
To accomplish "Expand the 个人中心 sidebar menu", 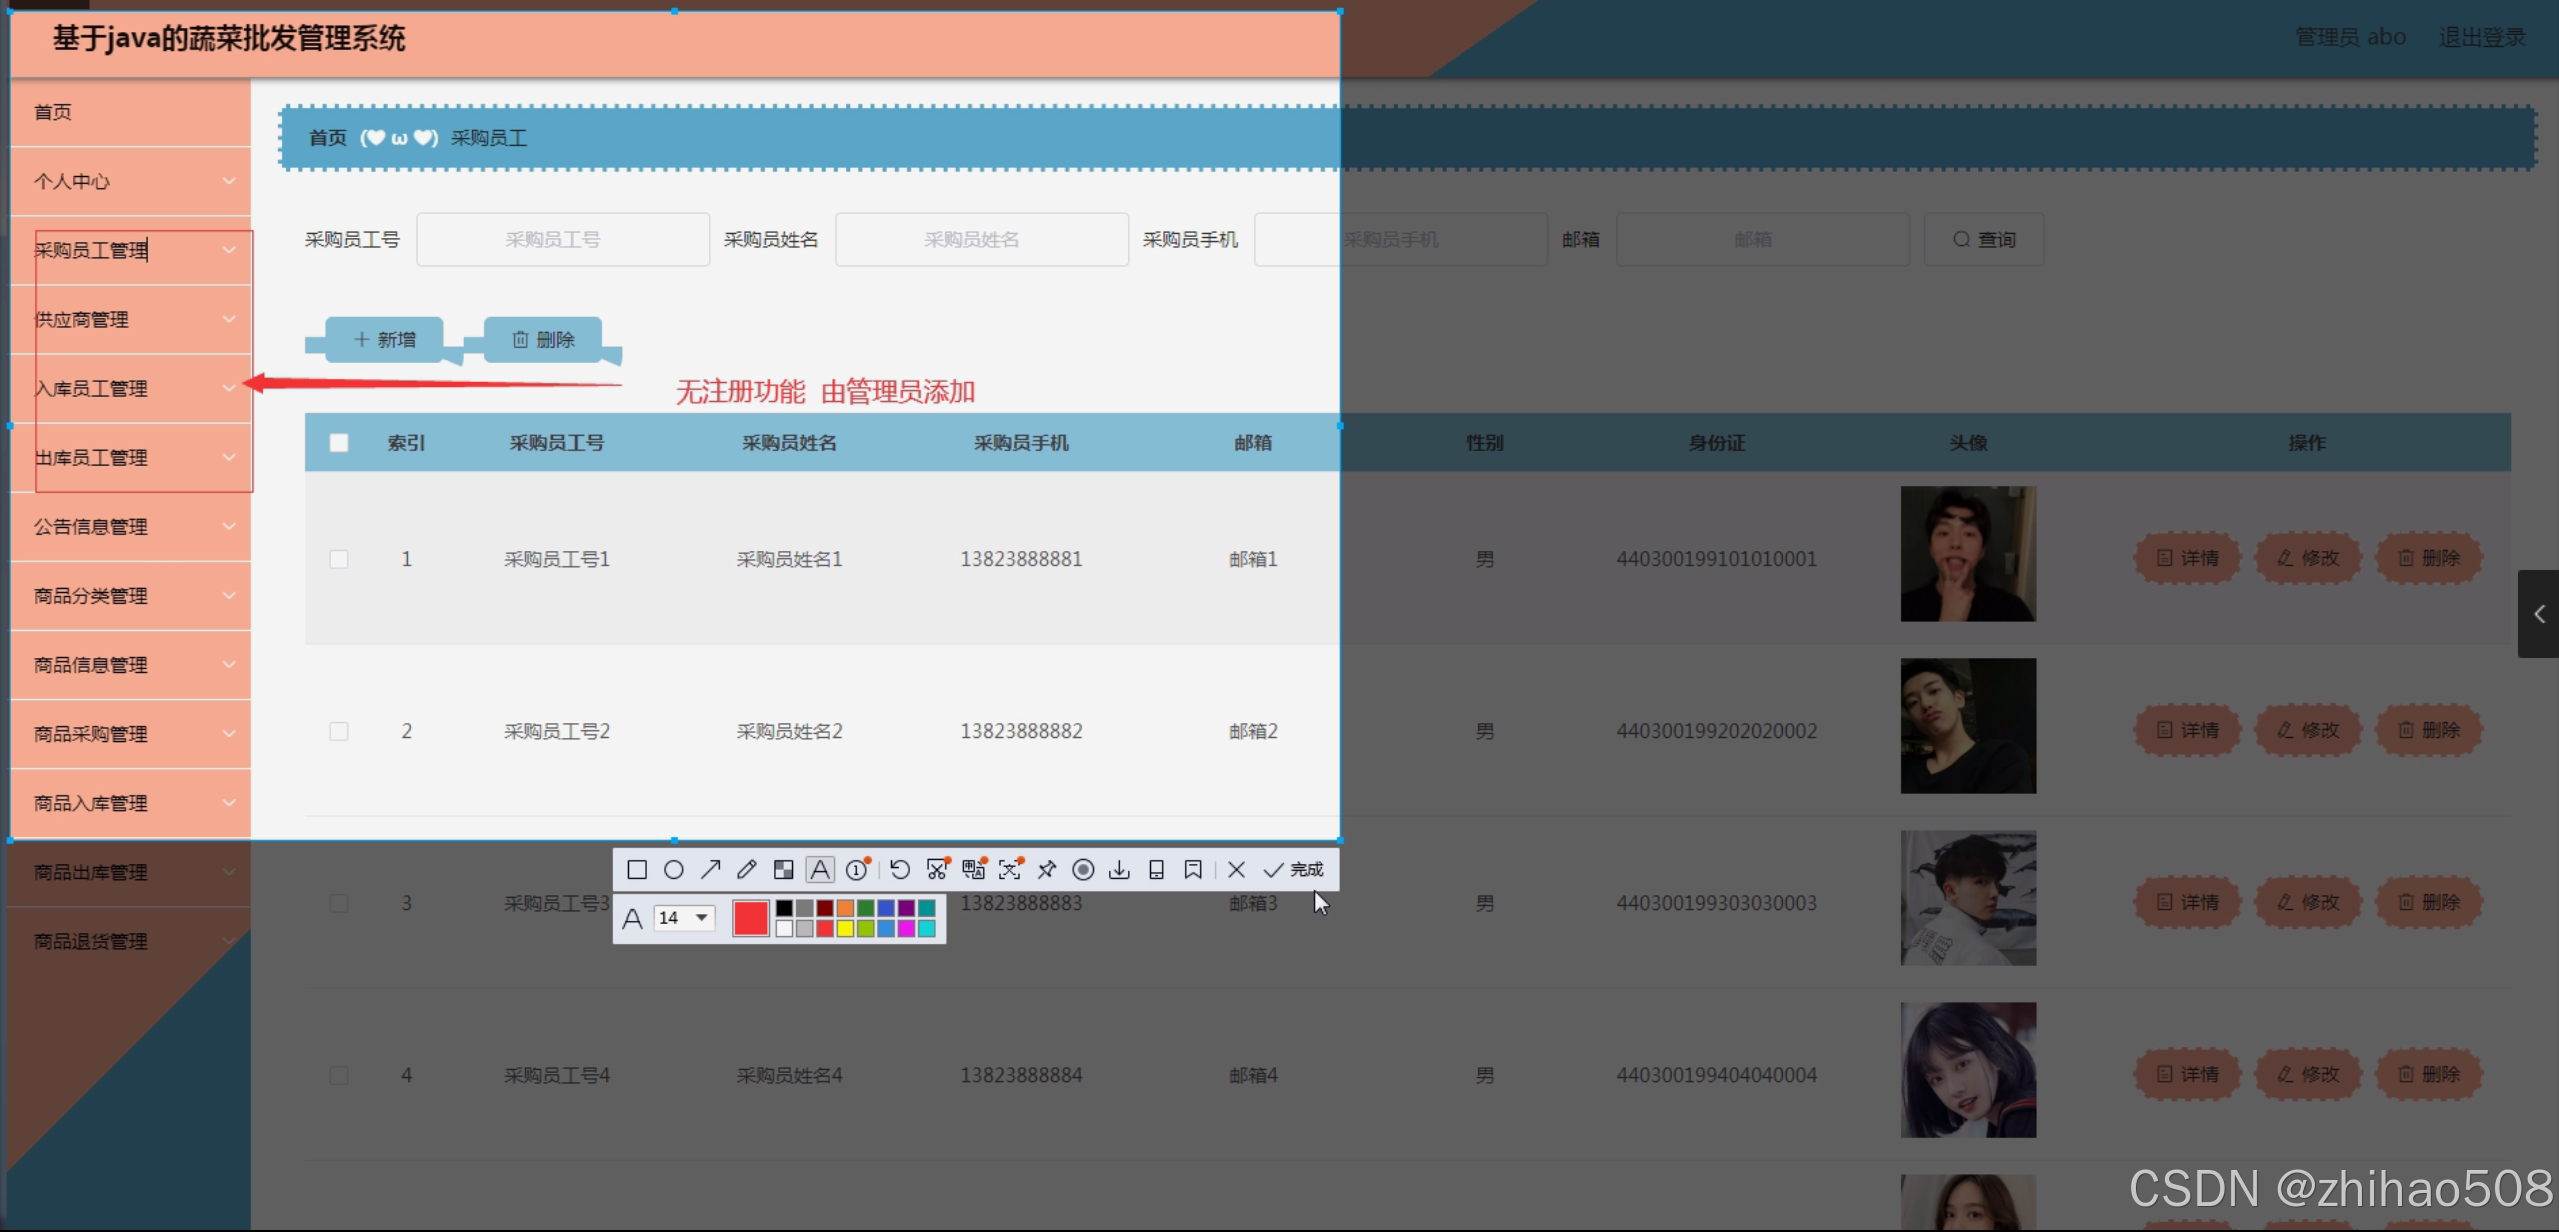I will tap(130, 181).
